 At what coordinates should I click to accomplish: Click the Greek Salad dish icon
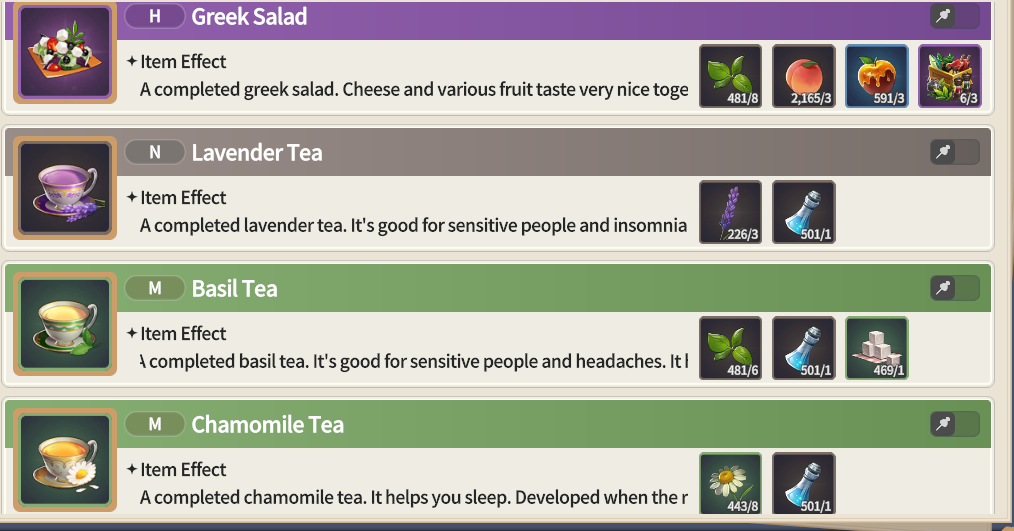tap(65, 52)
